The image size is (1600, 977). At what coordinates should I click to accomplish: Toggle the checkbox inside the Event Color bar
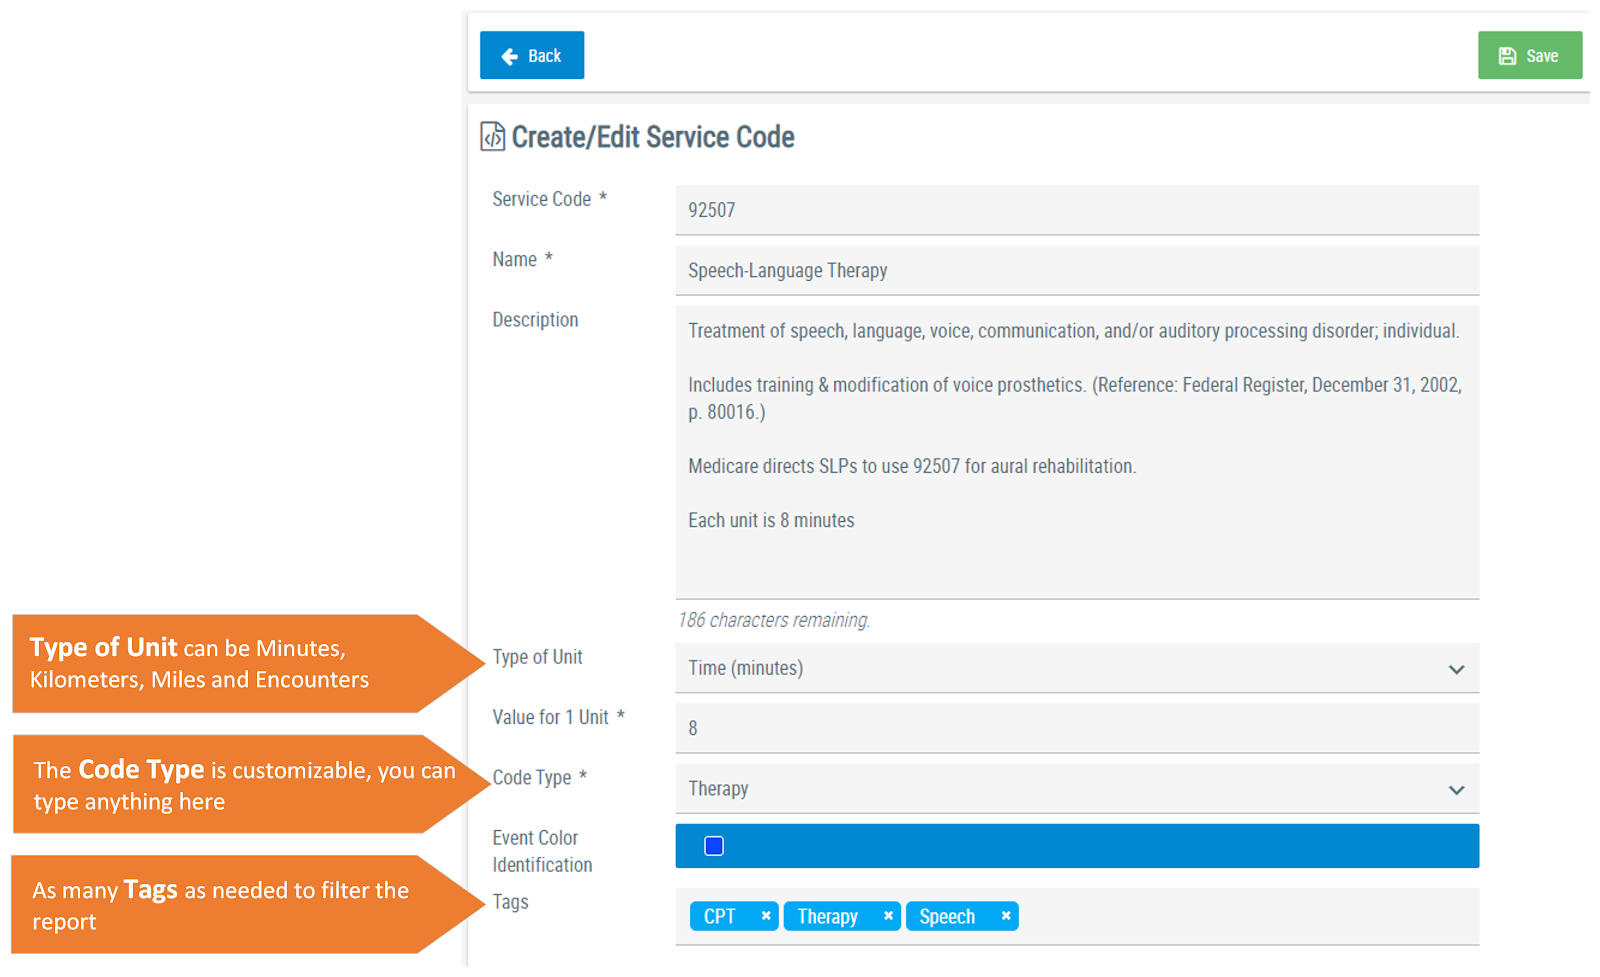point(713,845)
